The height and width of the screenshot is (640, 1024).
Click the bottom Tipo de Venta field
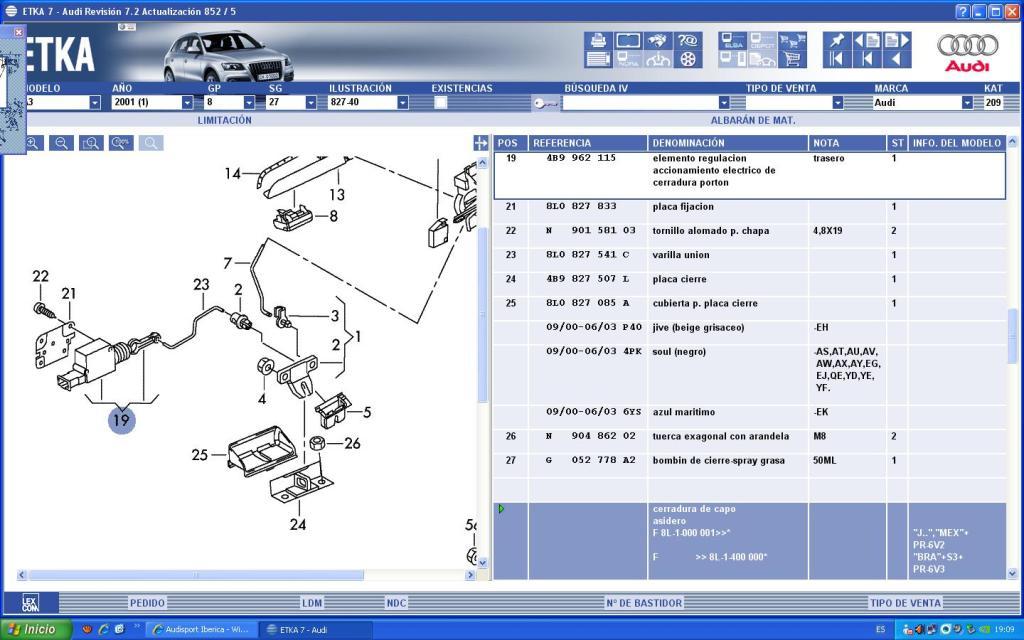click(905, 603)
